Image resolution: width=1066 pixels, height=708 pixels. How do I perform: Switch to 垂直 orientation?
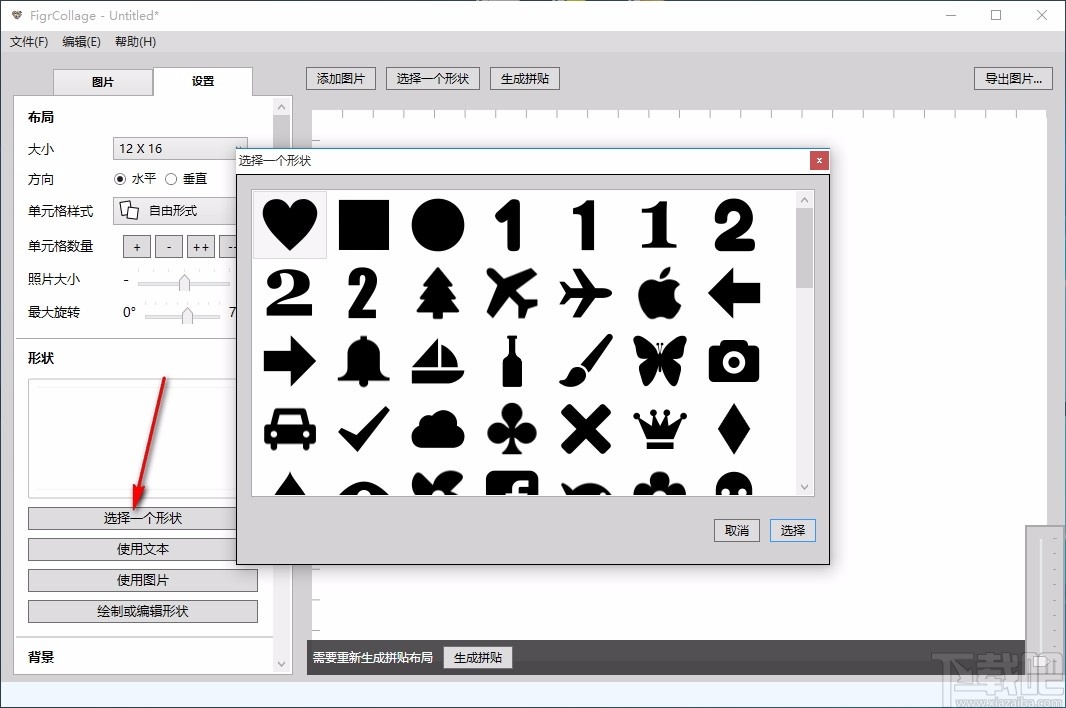(172, 178)
